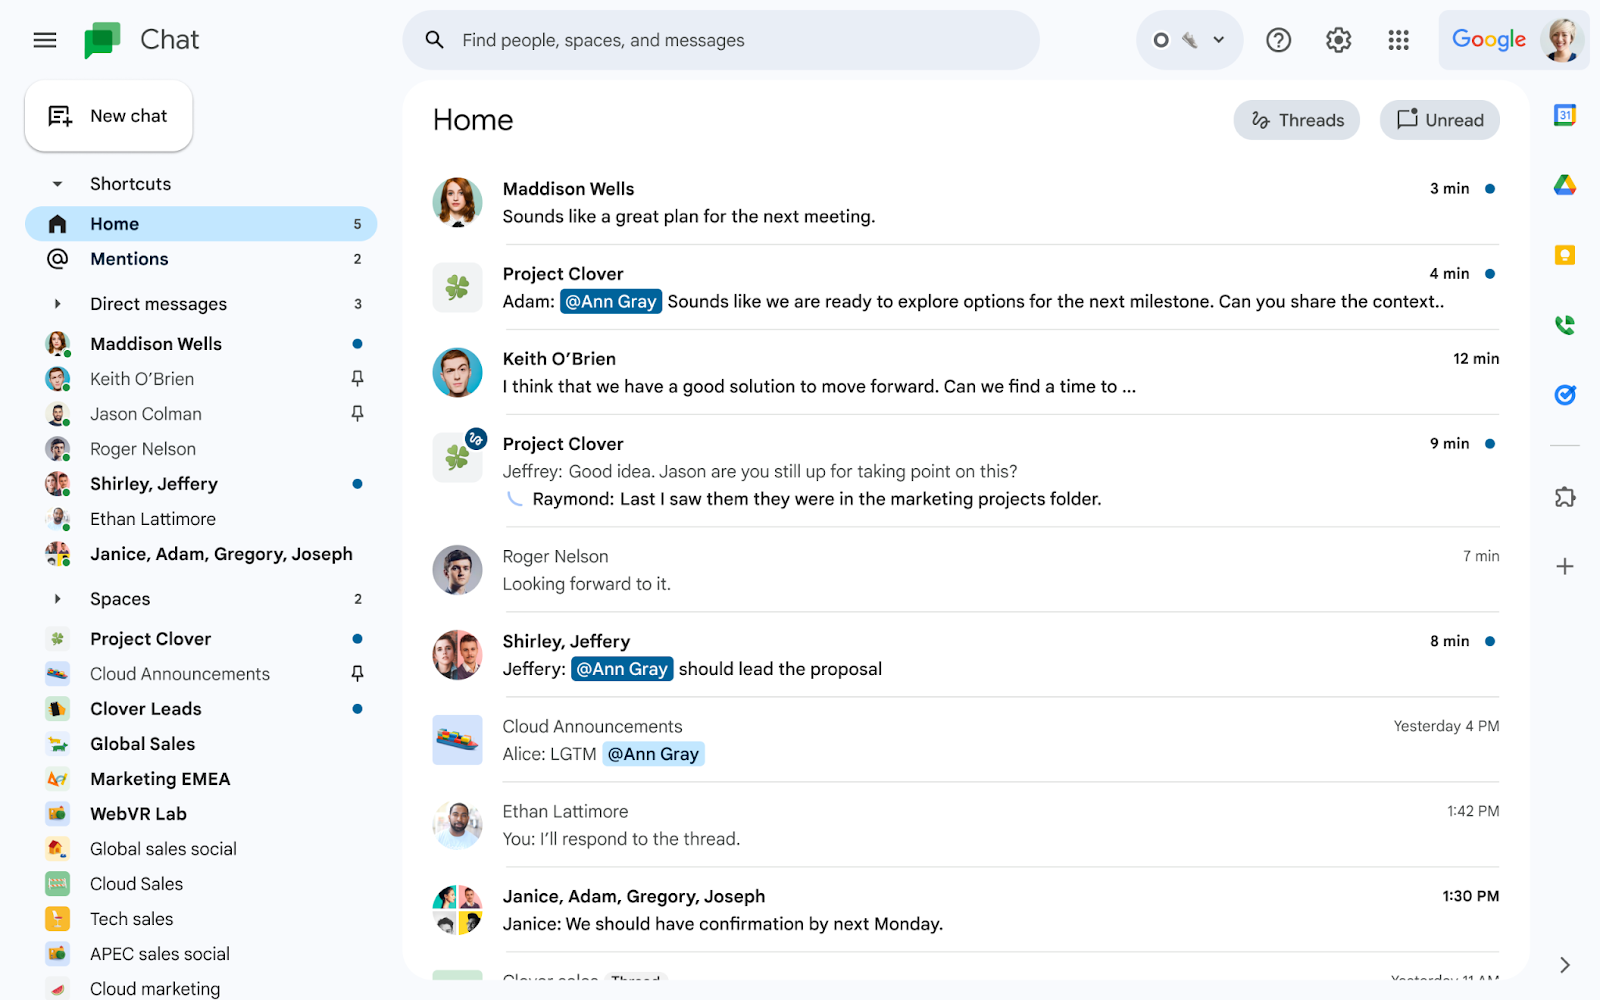Click the Google Chat logo icon
The width and height of the screenshot is (1600, 1000).
(x=102, y=40)
